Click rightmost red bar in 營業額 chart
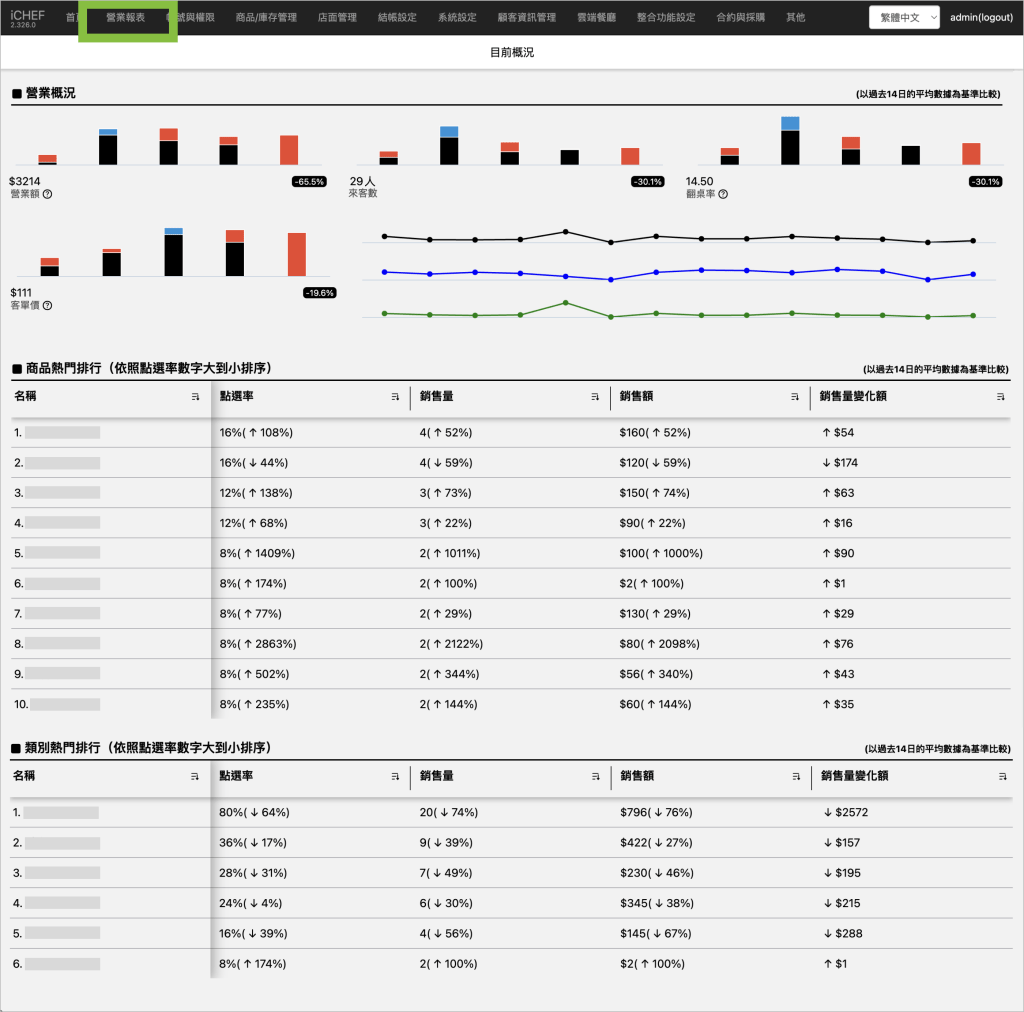Image resolution: width=1024 pixels, height=1012 pixels. click(289, 150)
